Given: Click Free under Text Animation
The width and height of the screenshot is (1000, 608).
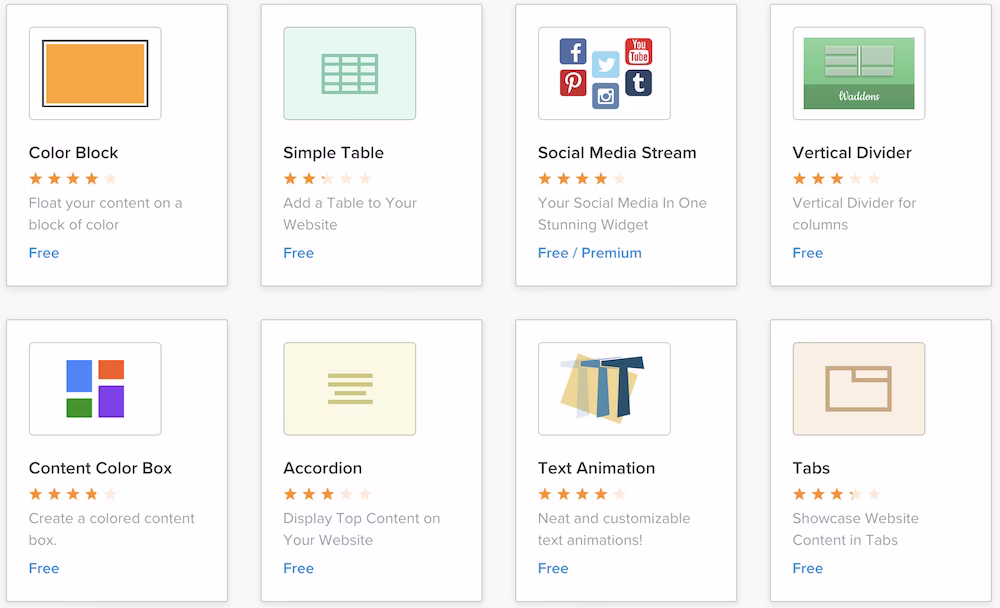Looking at the screenshot, I should (x=553, y=568).
